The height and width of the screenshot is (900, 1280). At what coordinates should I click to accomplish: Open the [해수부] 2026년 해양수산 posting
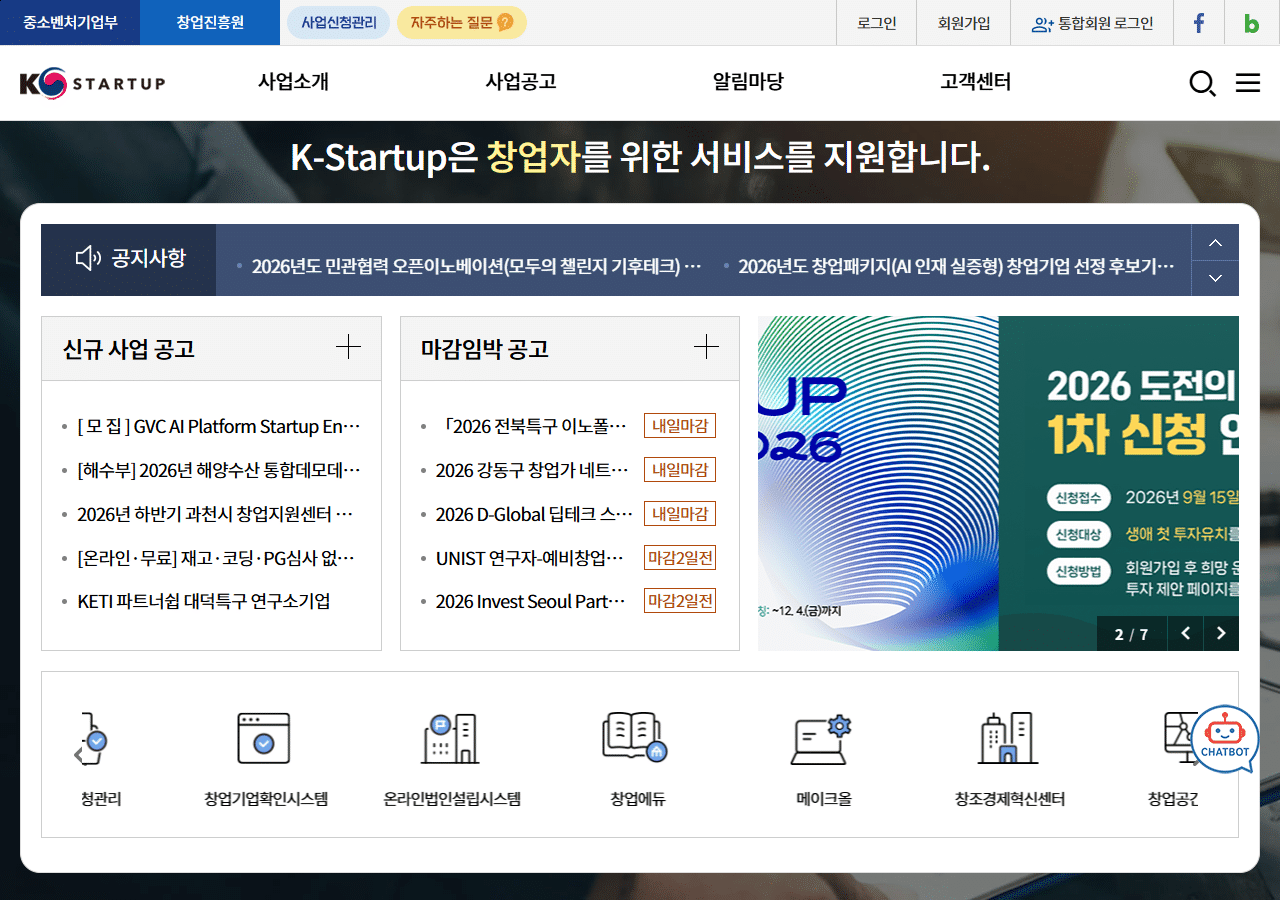pos(218,470)
